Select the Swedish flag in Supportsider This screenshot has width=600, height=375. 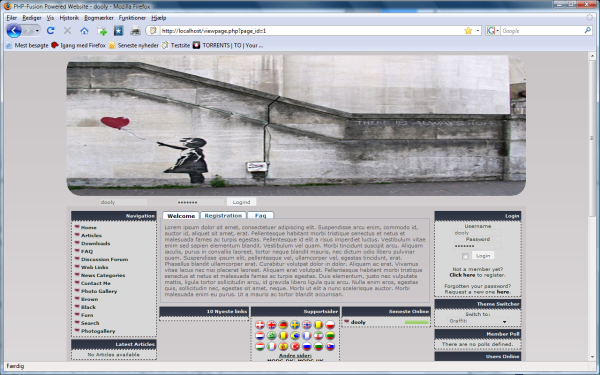(295, 325)
